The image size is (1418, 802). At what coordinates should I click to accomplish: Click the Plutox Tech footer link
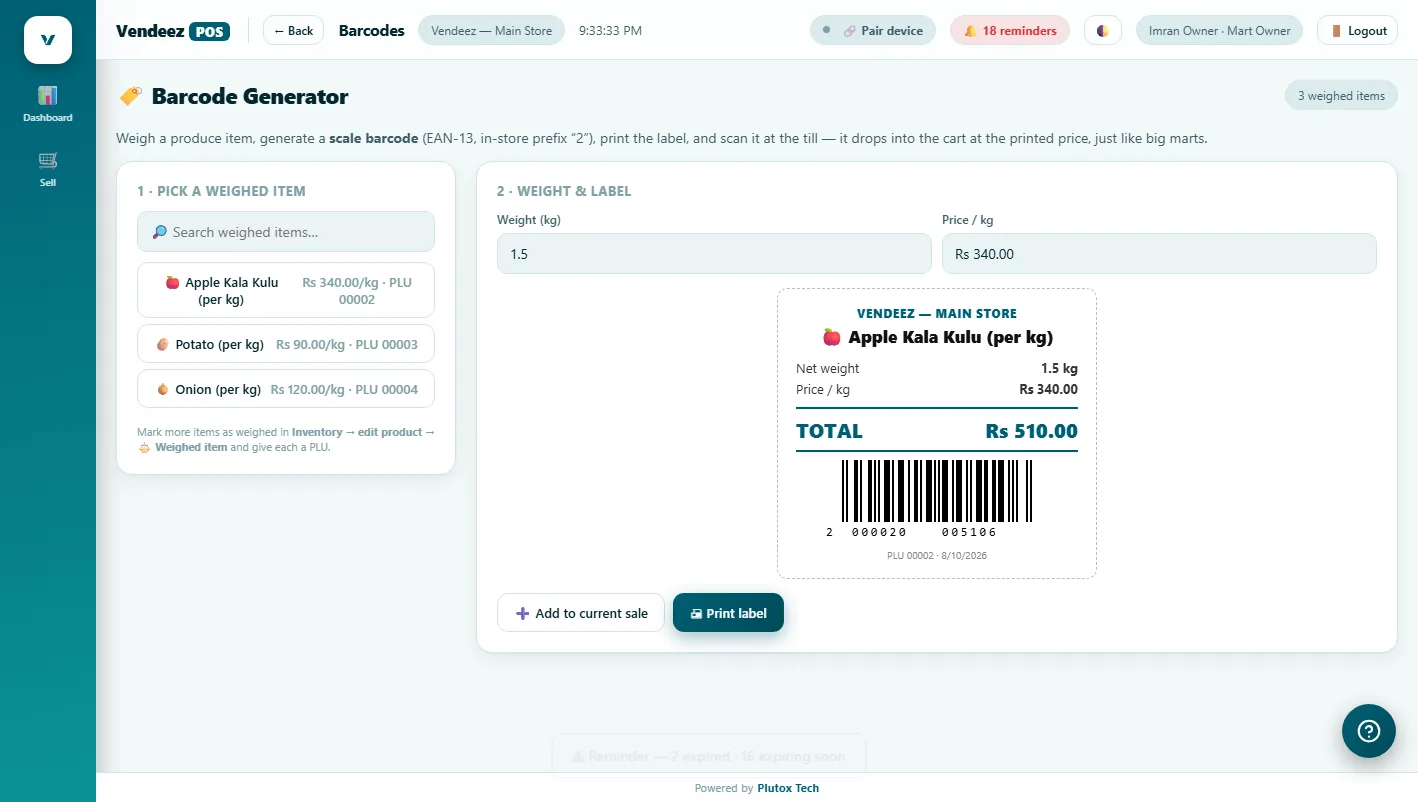point(788,788)
